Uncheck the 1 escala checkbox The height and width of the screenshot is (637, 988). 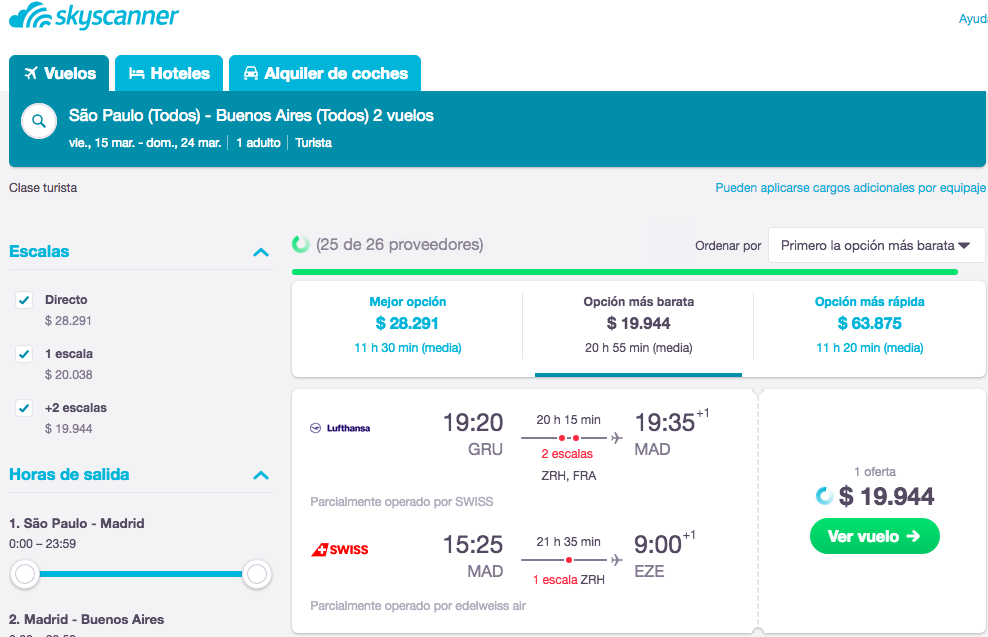[x=25, y=354]
